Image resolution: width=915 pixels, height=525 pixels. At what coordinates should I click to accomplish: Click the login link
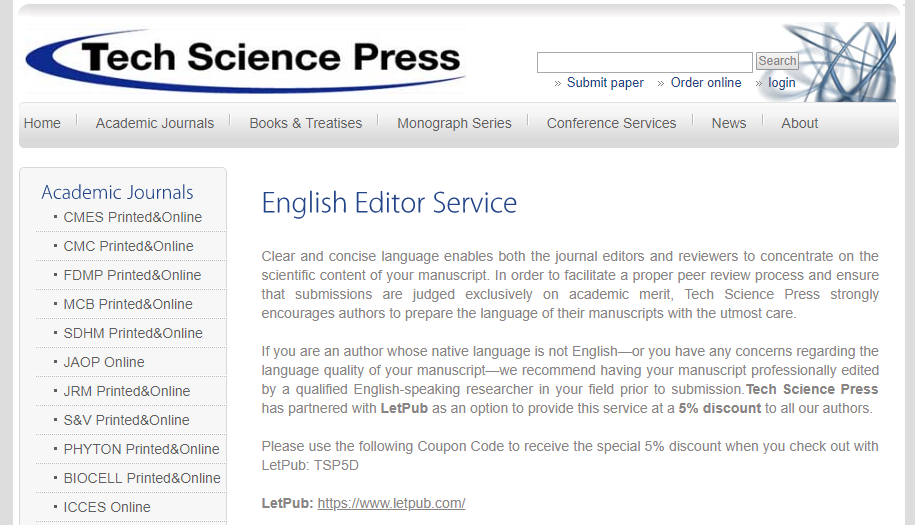point(782,83)
